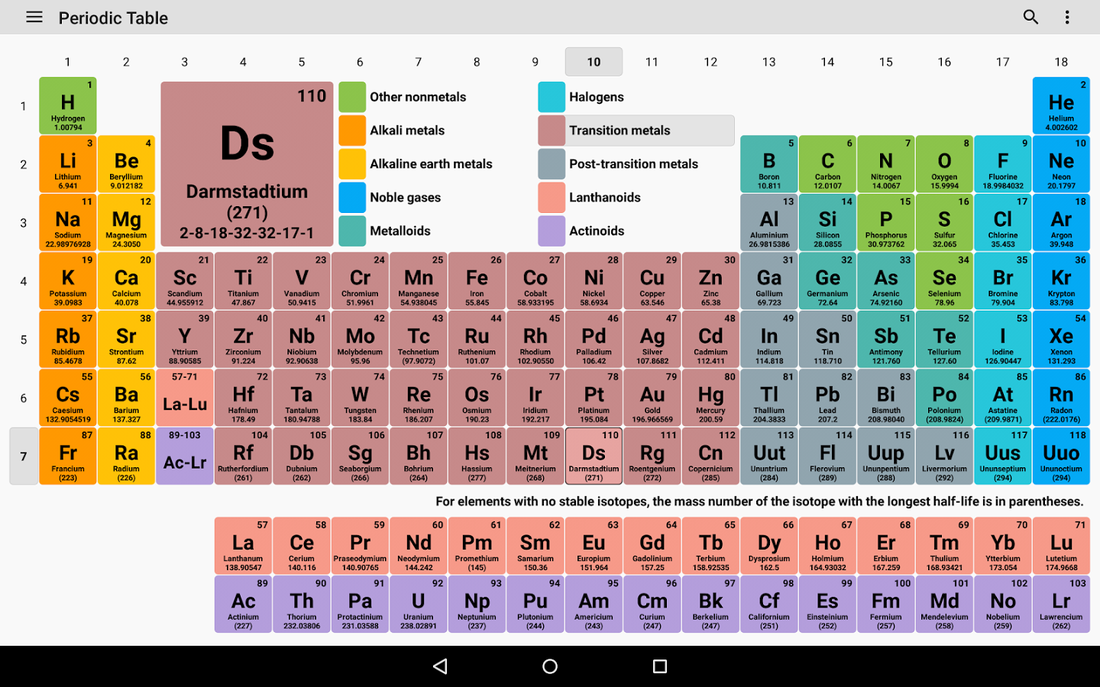Tap the Technetium (Tc) element tile

(x=418, y=340)
